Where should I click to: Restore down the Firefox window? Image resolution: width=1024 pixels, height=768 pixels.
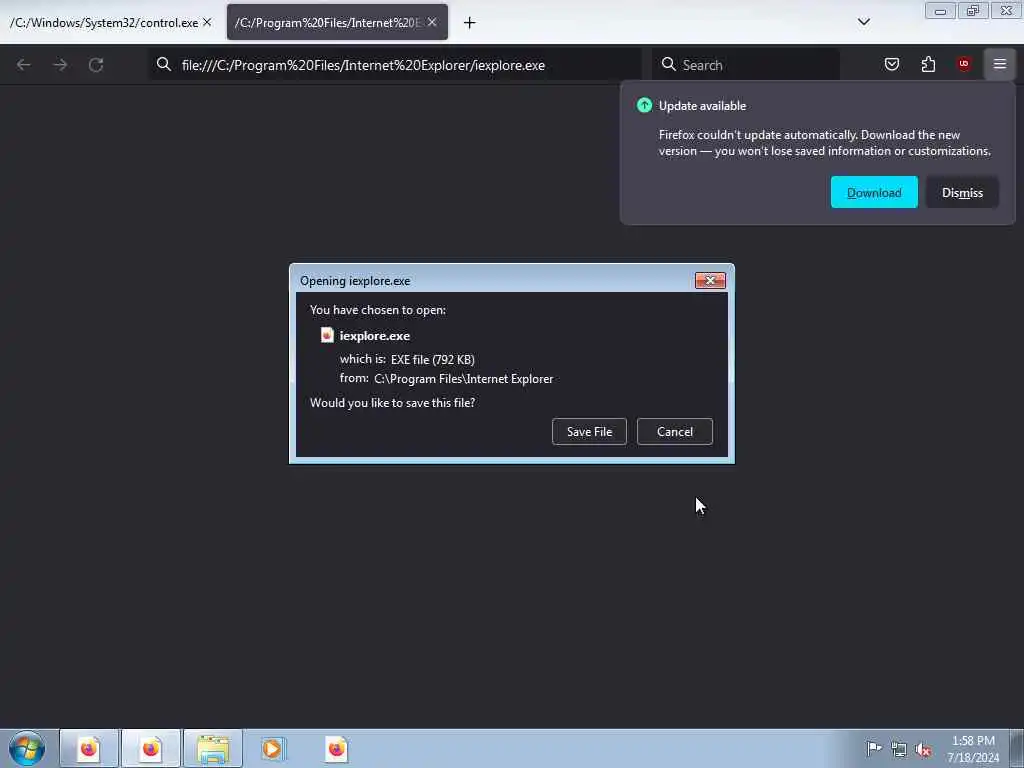(972, 10)
